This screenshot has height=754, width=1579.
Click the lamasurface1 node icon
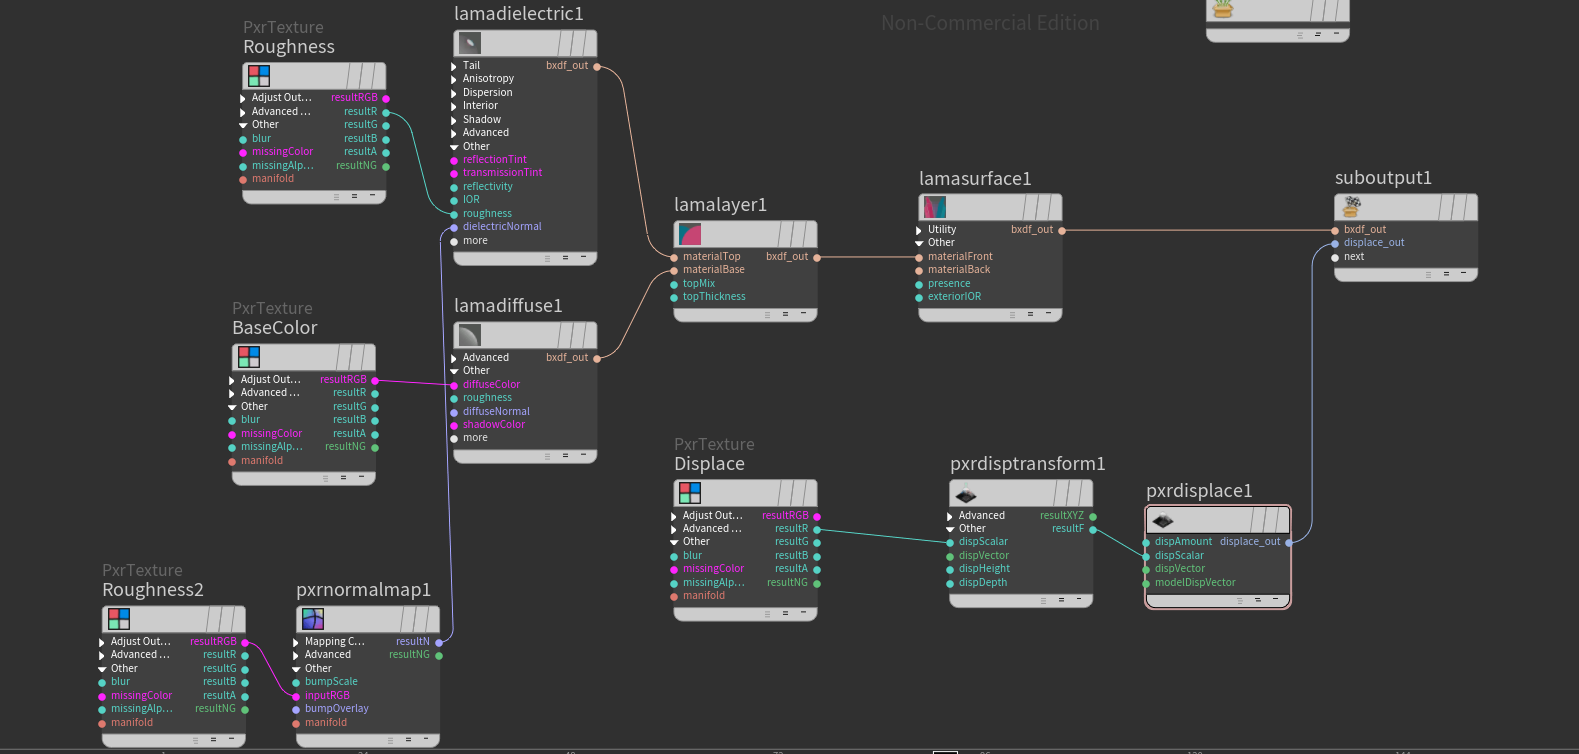[x=934, y=207]
